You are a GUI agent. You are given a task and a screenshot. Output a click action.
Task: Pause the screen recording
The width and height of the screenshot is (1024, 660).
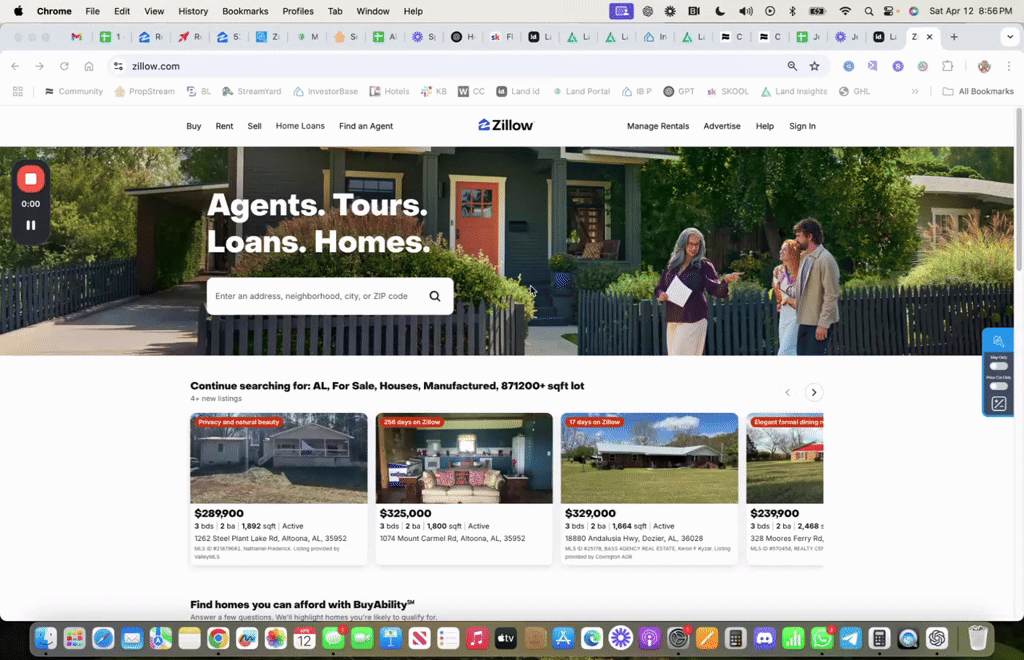pos(31,224)
